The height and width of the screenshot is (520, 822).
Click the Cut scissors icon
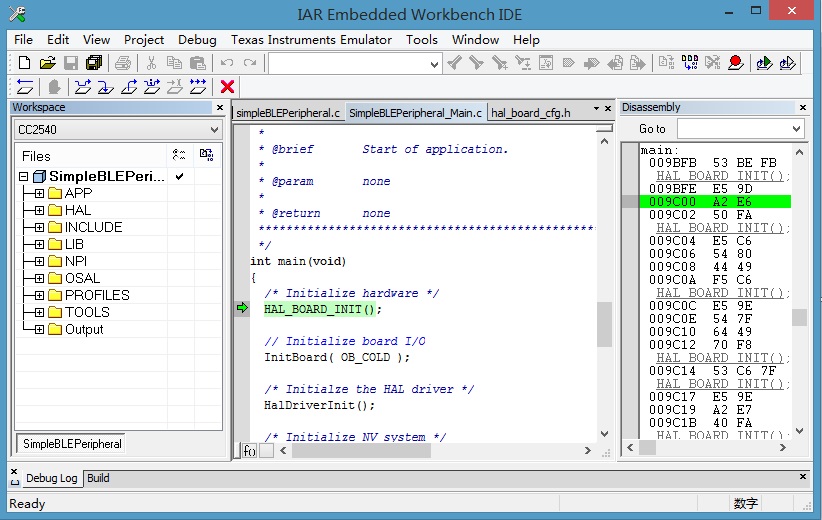(x=151, y=63)
